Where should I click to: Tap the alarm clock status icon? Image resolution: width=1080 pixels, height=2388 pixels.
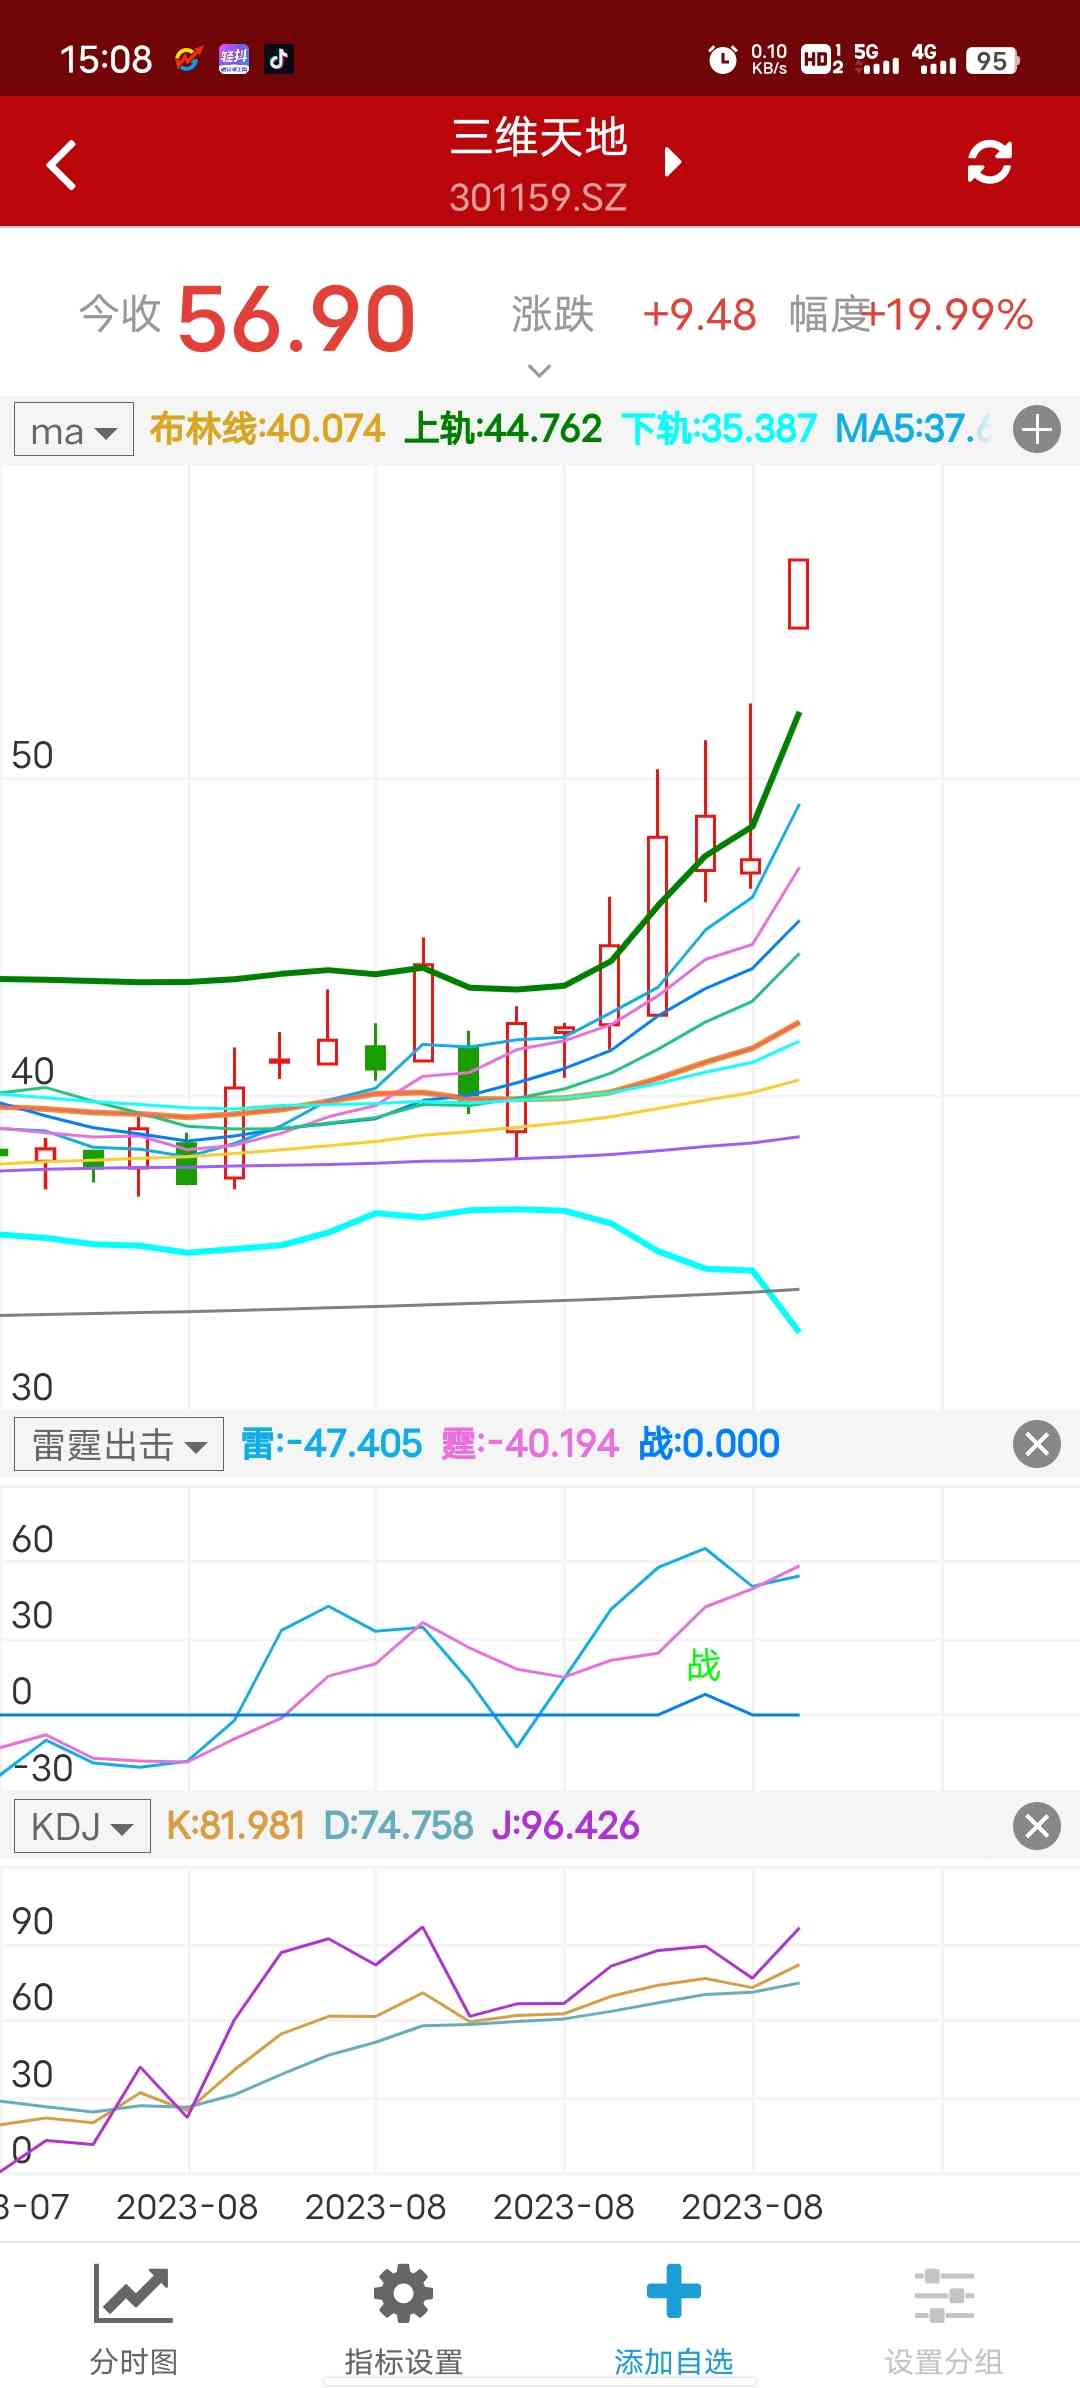pos(722,60)
